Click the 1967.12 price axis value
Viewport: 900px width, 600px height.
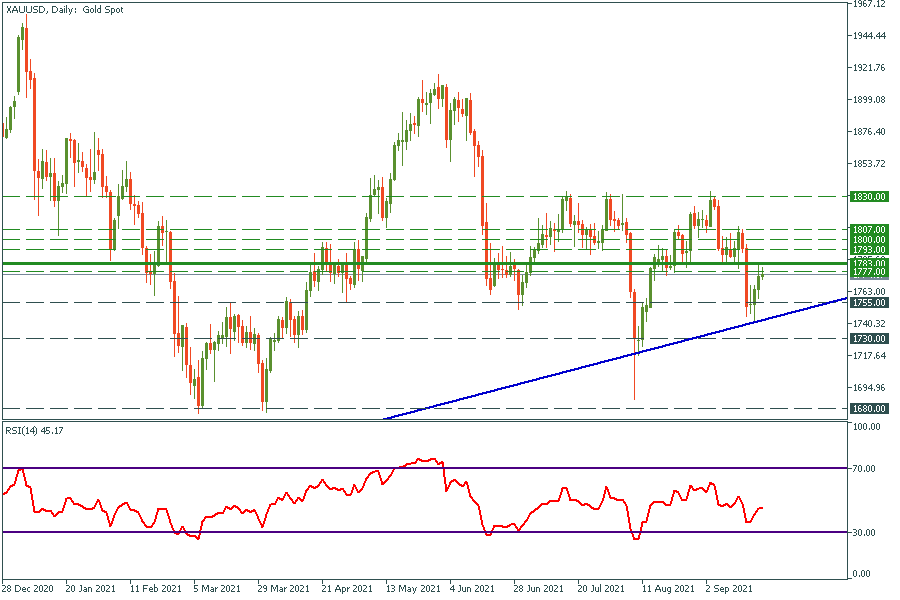tap(868, 5)
